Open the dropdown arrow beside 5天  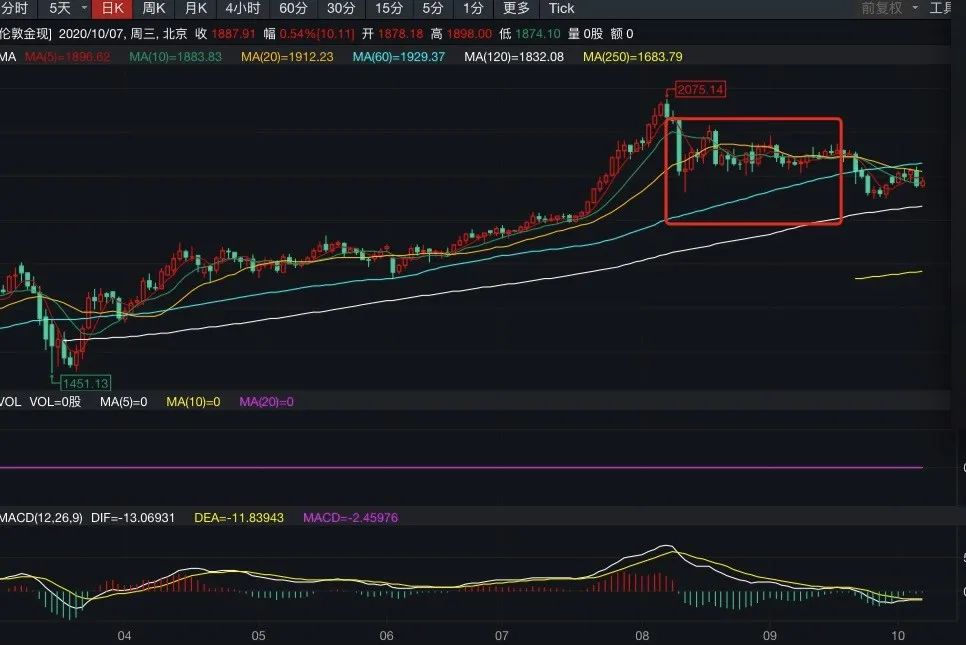coord(84,8)
